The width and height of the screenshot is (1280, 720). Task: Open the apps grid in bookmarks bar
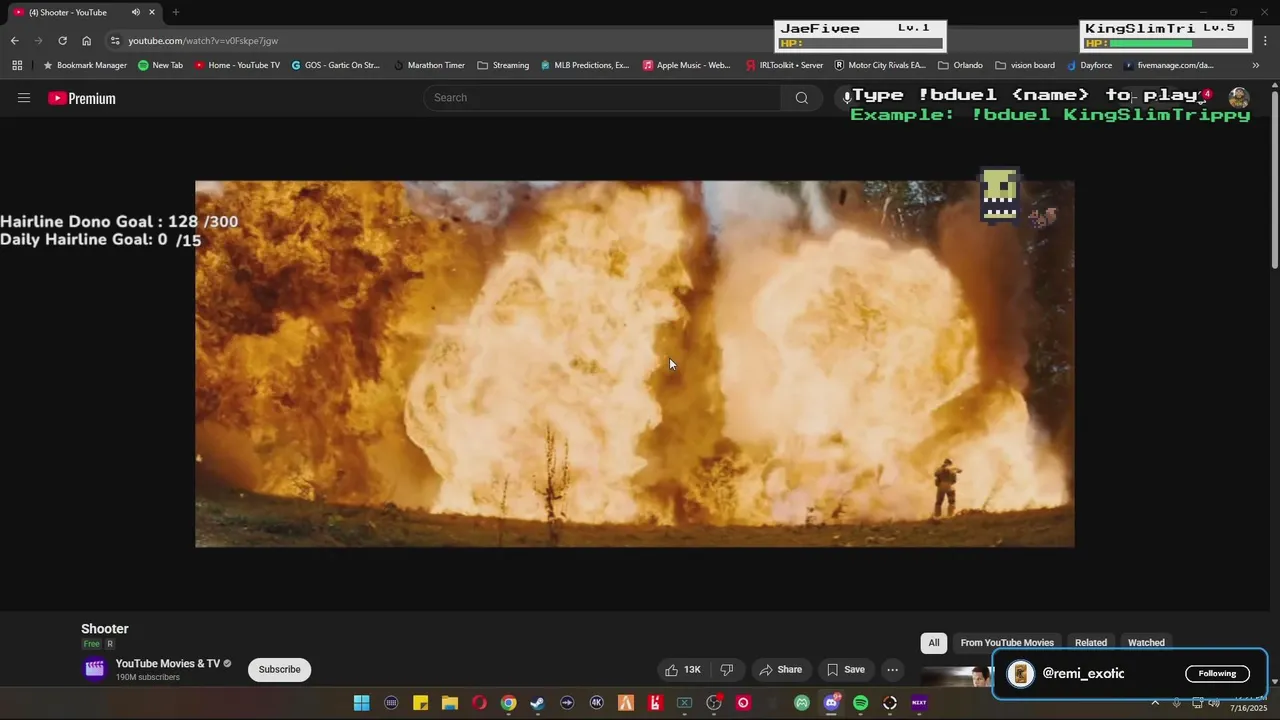[17, 65]
